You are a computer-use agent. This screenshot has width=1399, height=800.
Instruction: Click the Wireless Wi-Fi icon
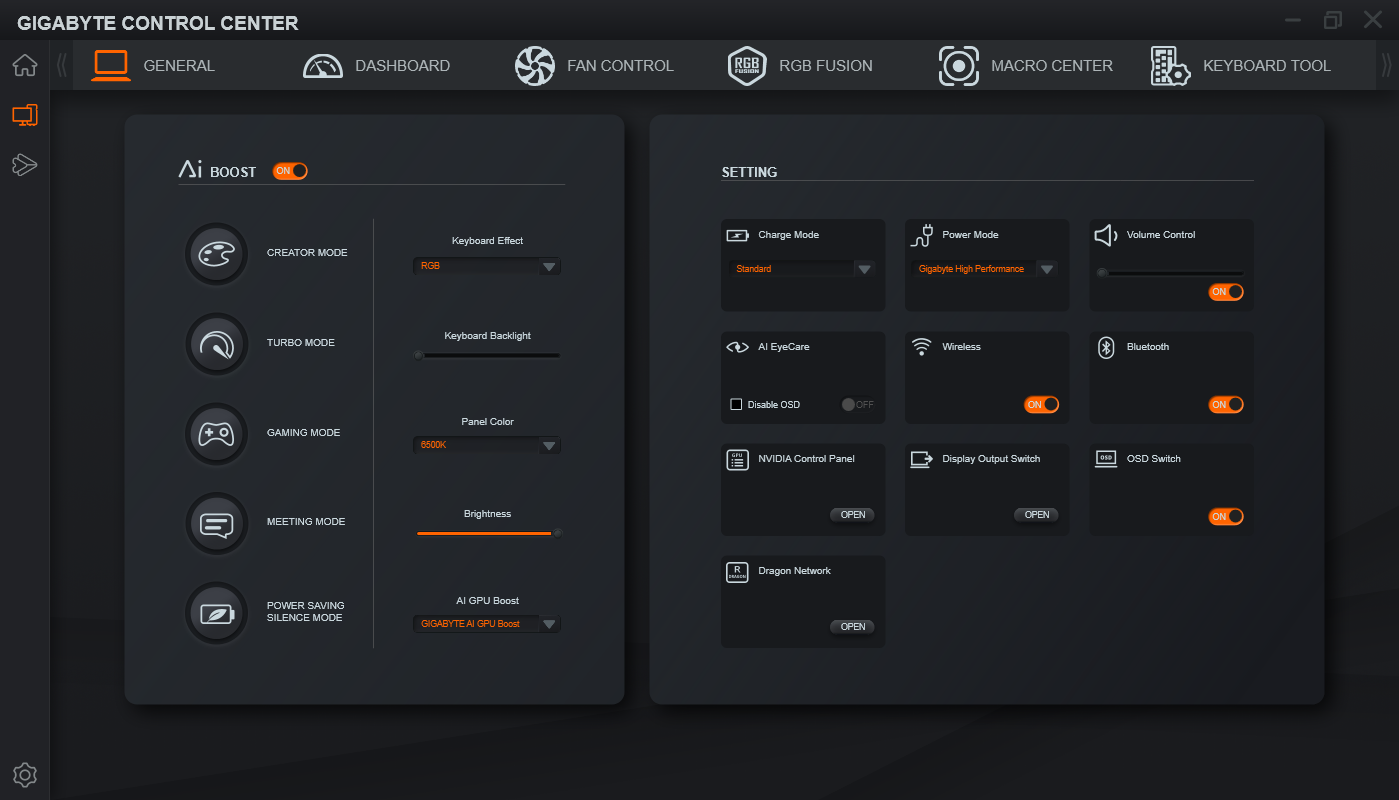tap(922, 347)
